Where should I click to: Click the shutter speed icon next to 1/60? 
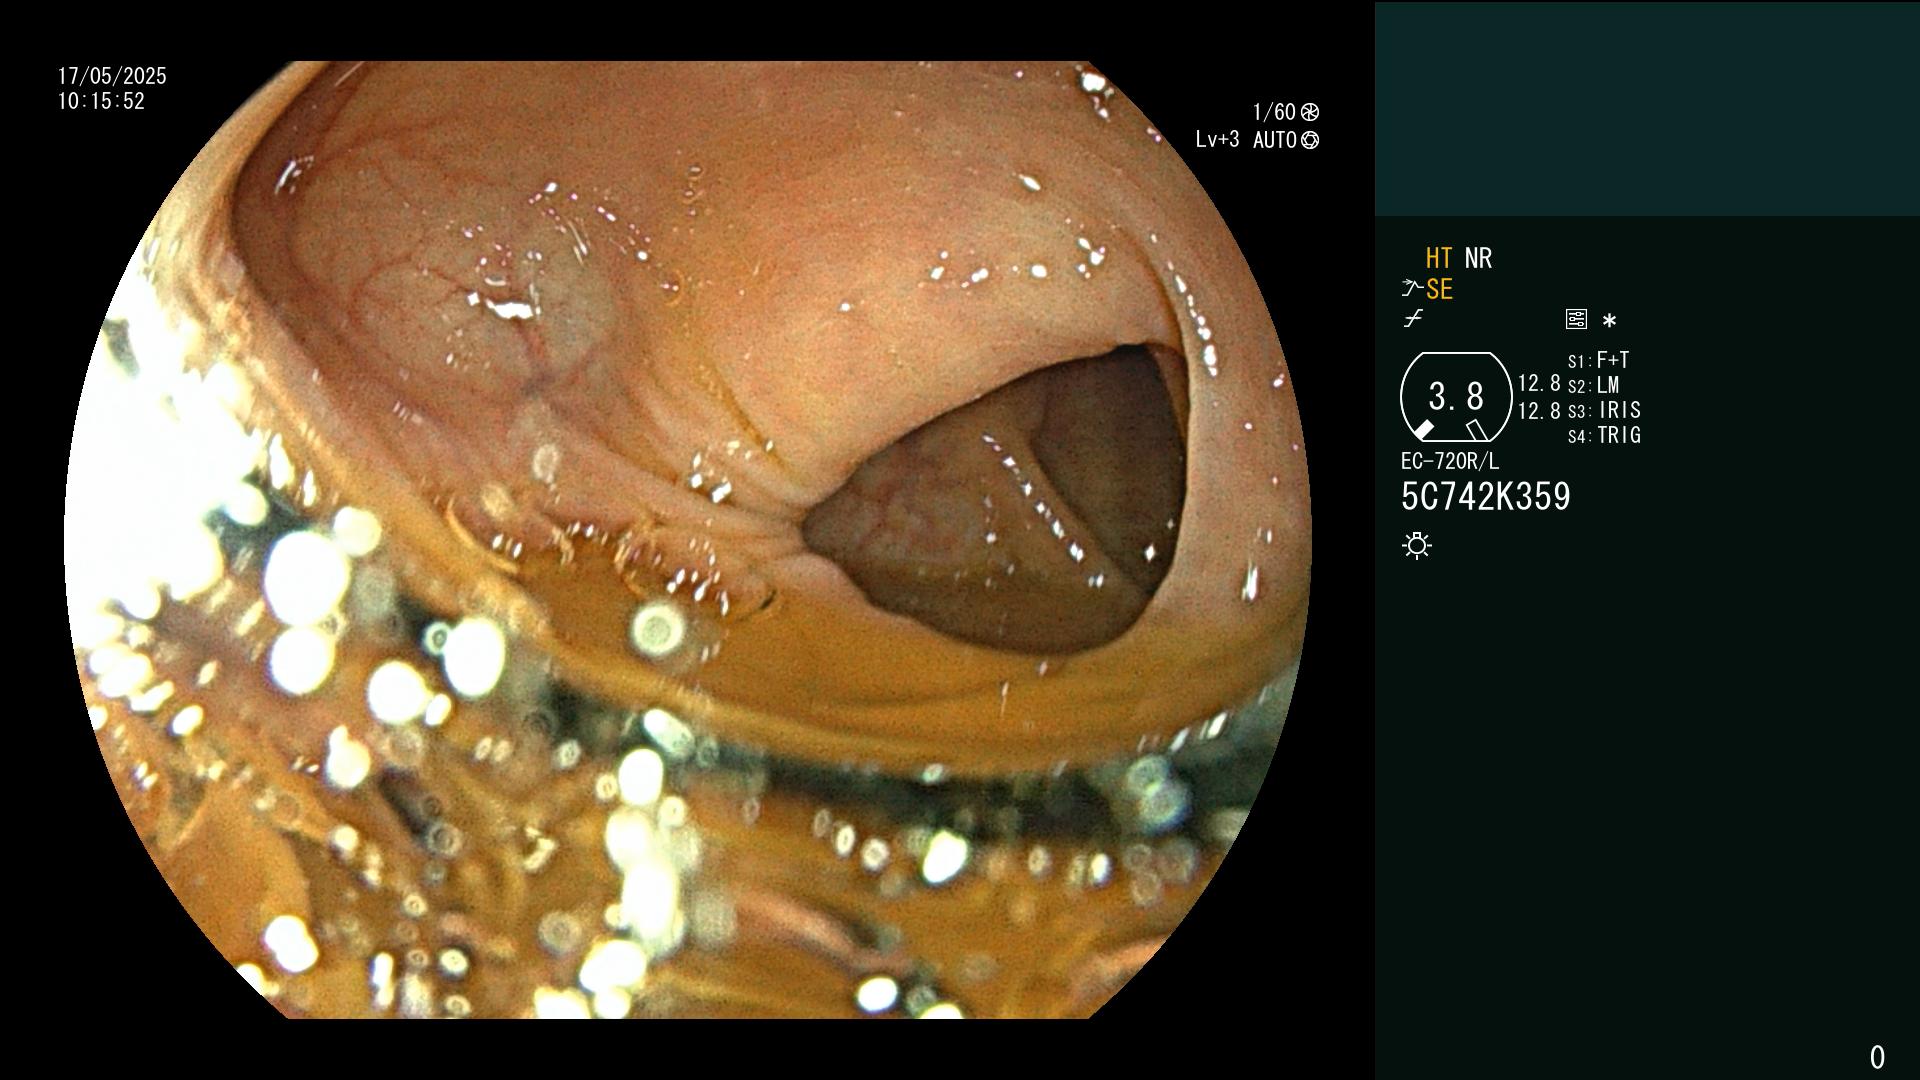click(x=1310, y=112)
